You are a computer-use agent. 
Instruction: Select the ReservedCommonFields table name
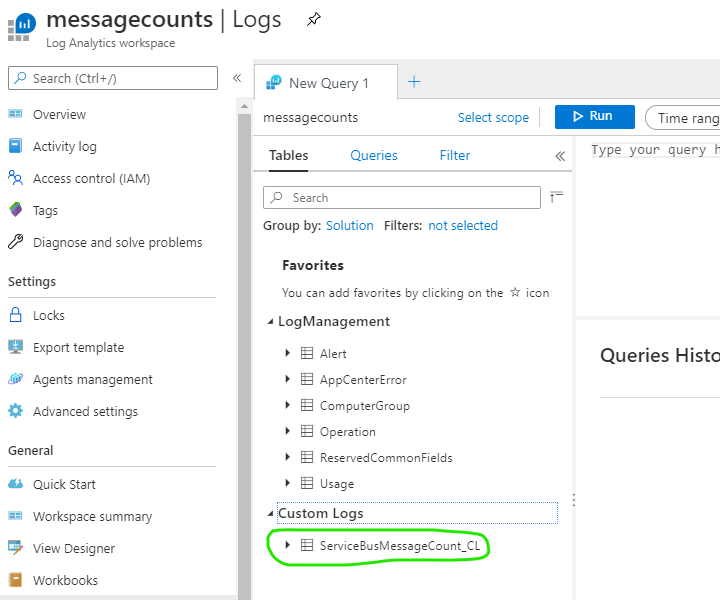point(386,458)
